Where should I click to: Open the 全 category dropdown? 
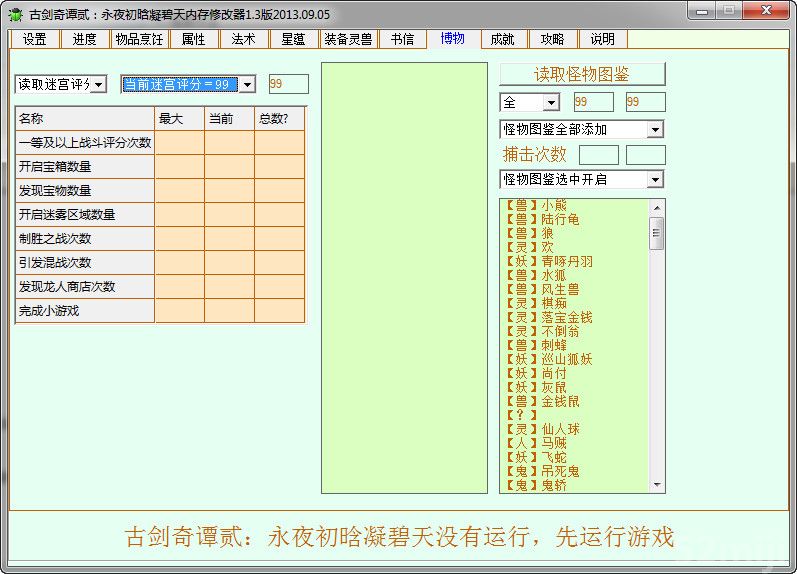point(551,103)
